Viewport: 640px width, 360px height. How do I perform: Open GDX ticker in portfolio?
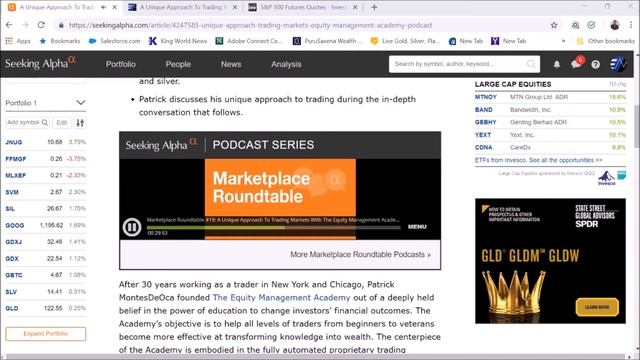coord(12,258)
